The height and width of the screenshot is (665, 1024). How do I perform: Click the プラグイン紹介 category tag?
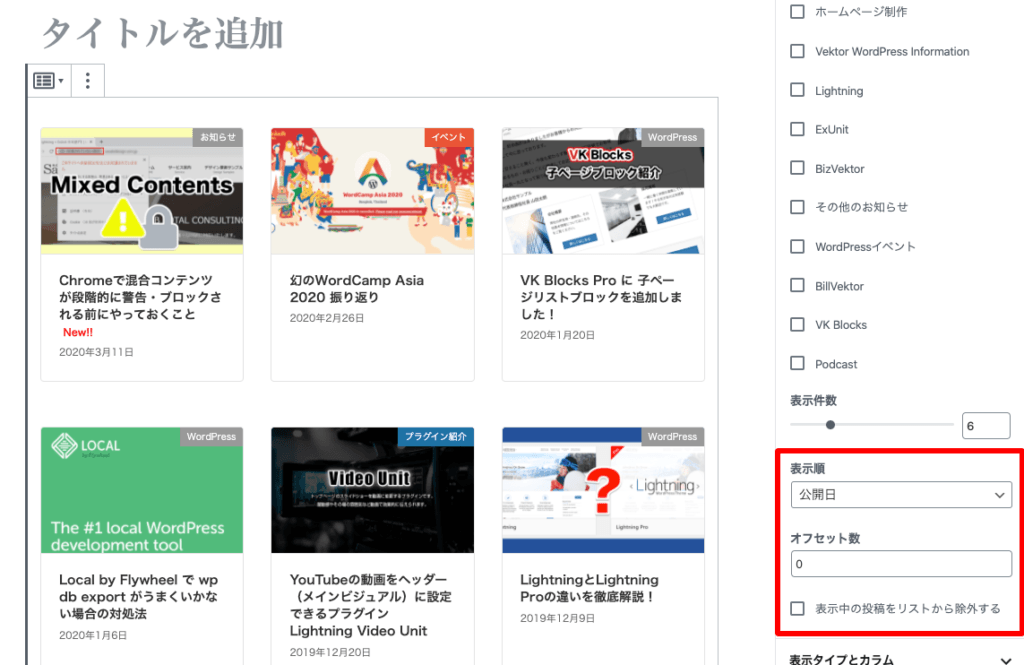pos(436,436)
